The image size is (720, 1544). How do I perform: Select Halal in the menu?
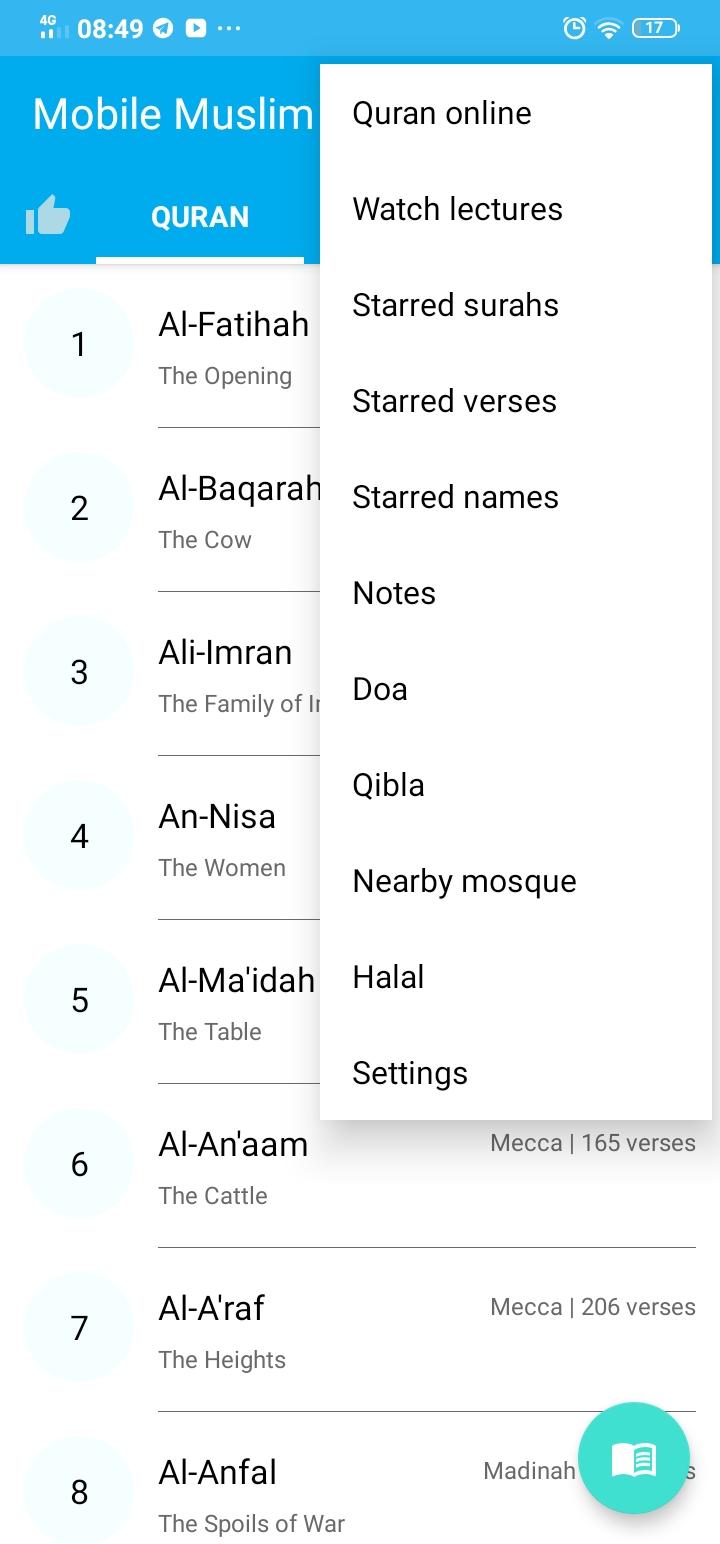pyautogui.click(x=516, y=977)
